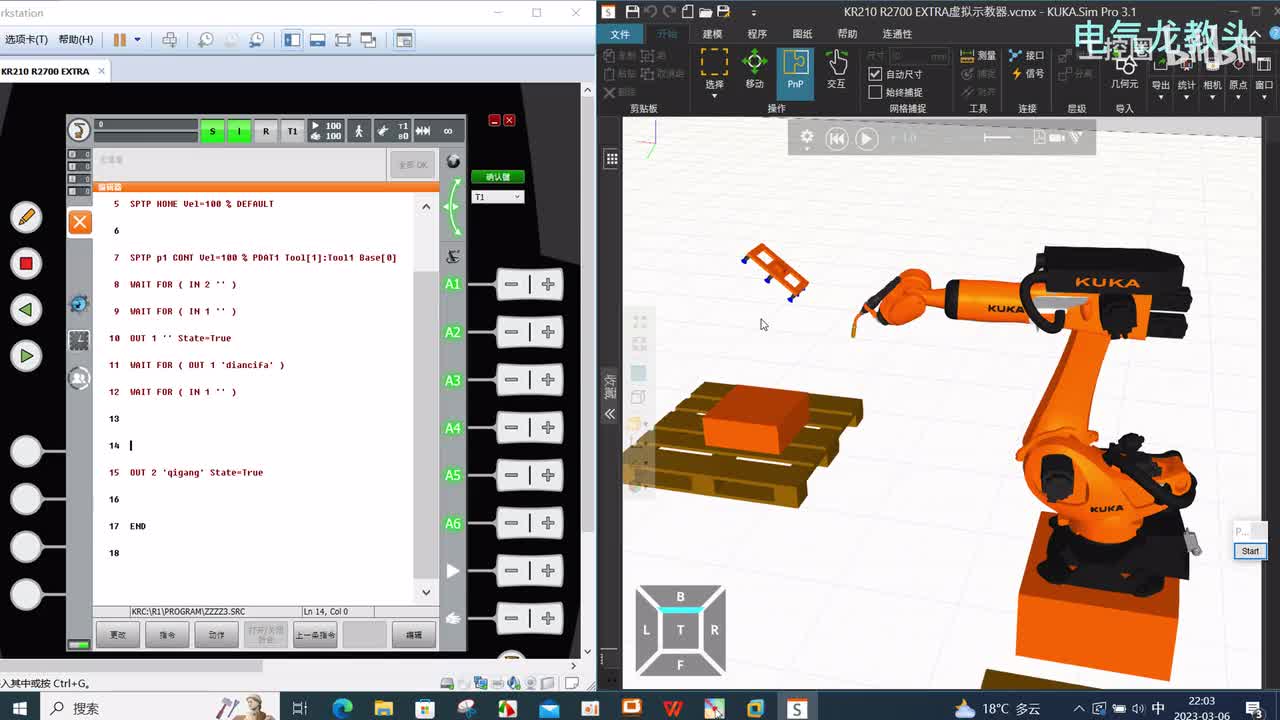Viewport: 1280px width, 720px height.
Task: Click the minus key for axis A4
Action: 511,427
